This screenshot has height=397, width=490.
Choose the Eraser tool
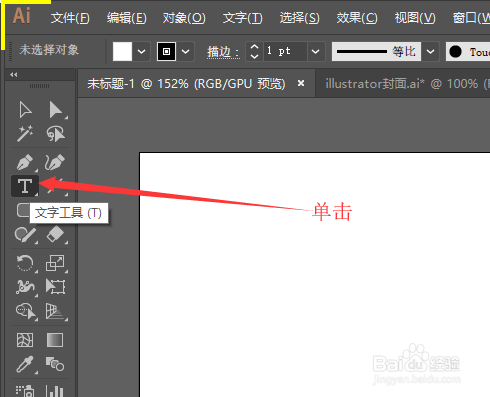pyautogui.click(x=55, y=235)
